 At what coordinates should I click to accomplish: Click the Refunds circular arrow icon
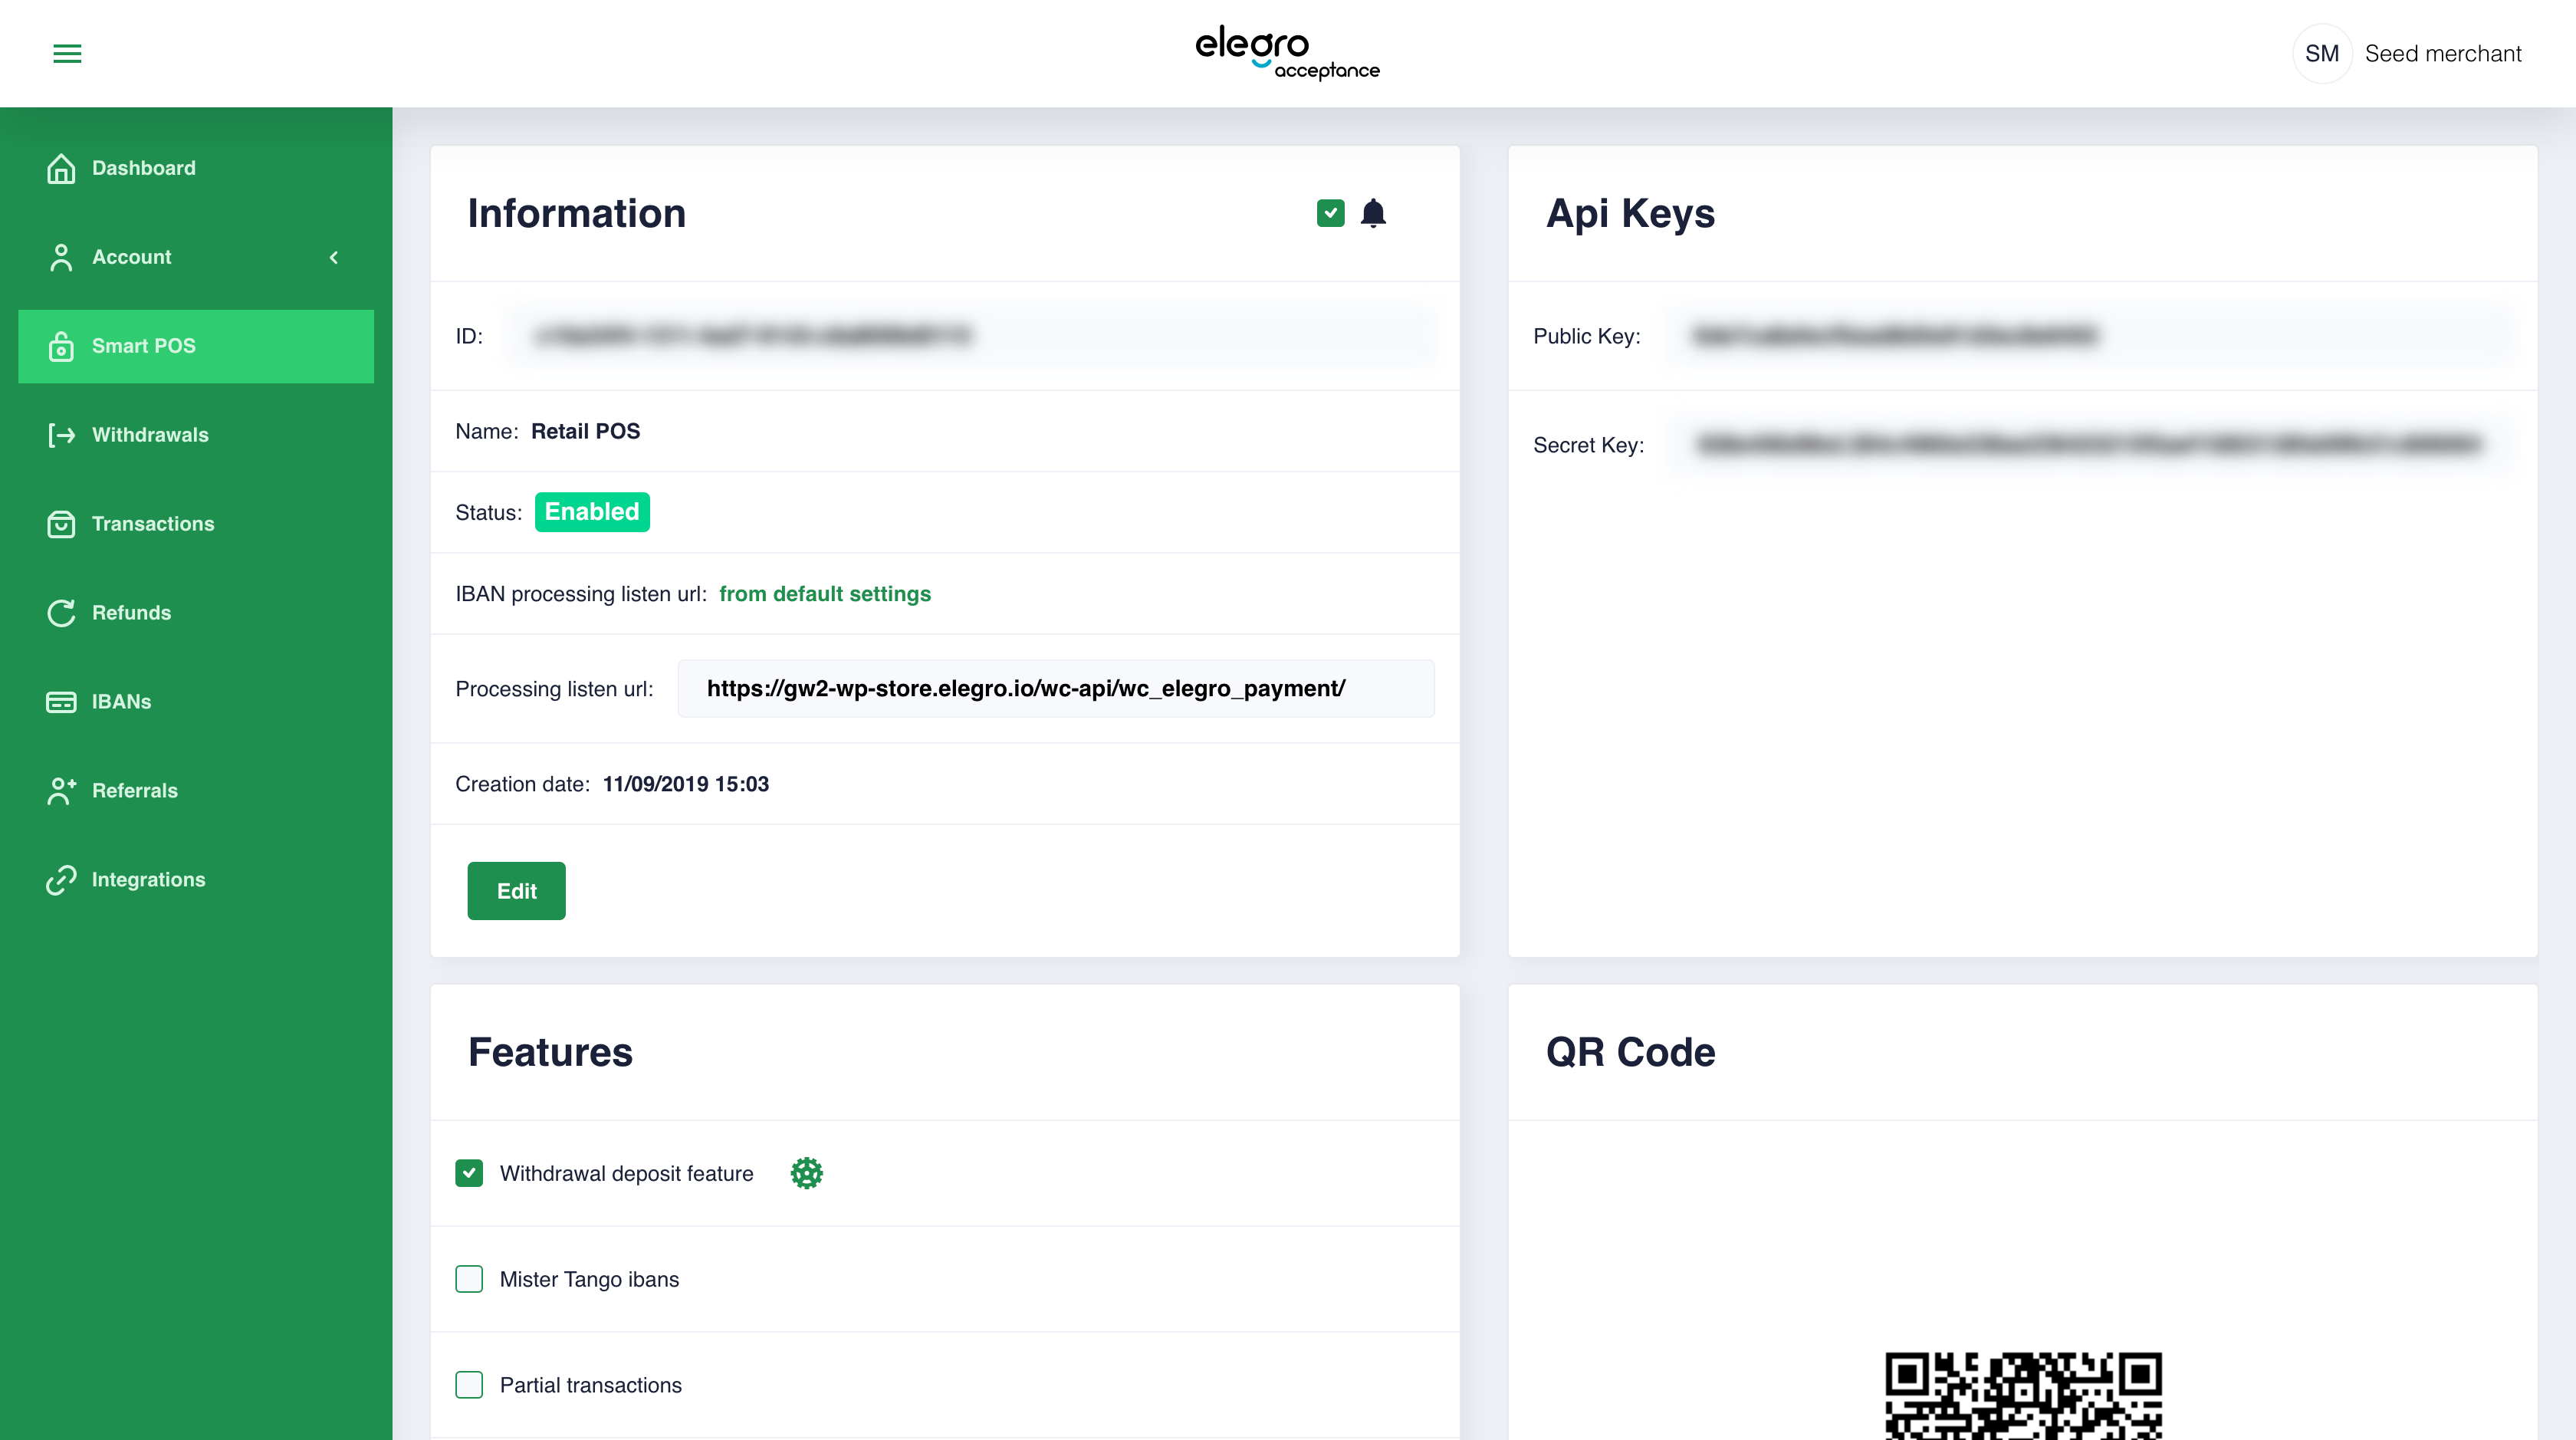[x=61, y=613]
